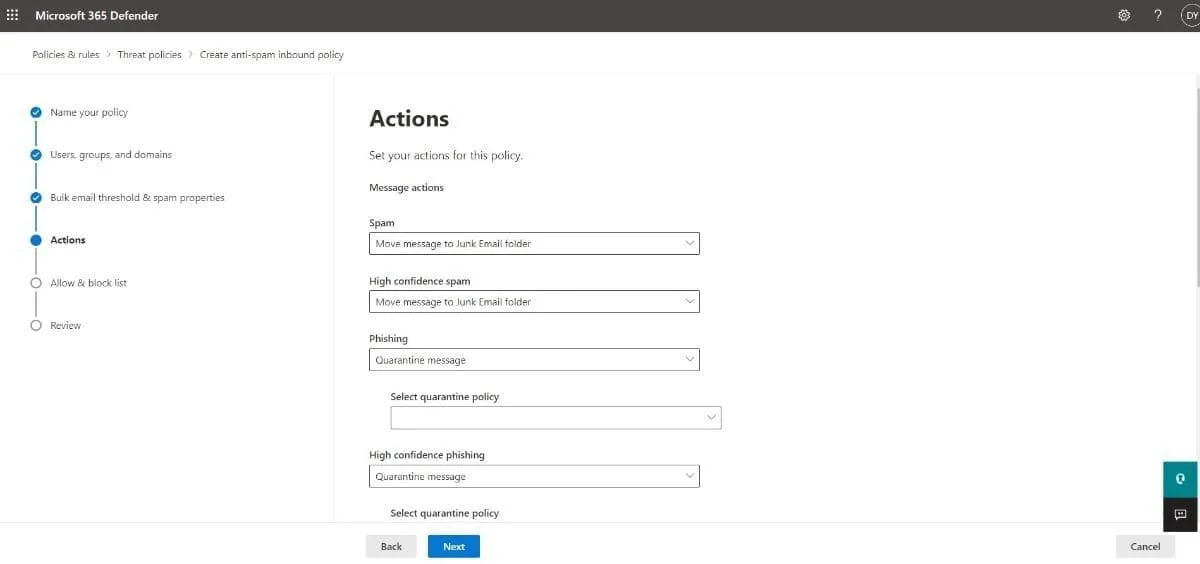Click the Next button
This screenshot has height=564, width=1200.
(453, 546)
